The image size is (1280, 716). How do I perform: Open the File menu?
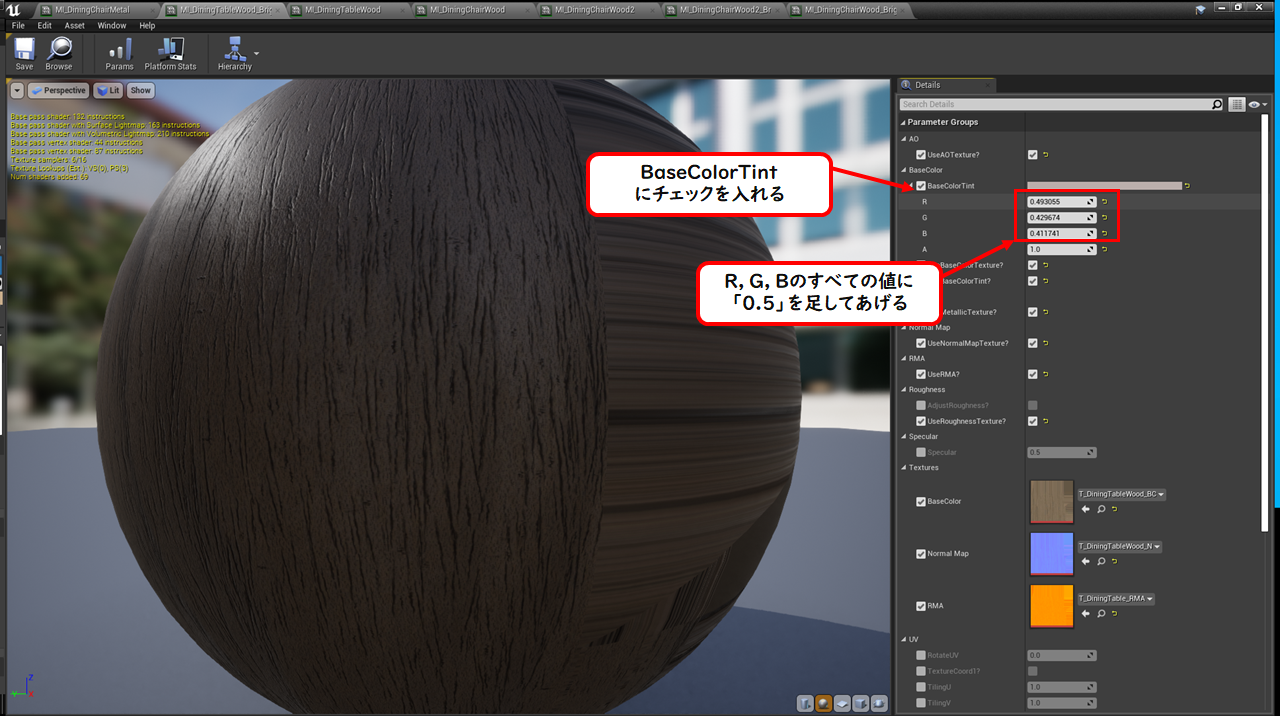[18, 25]
